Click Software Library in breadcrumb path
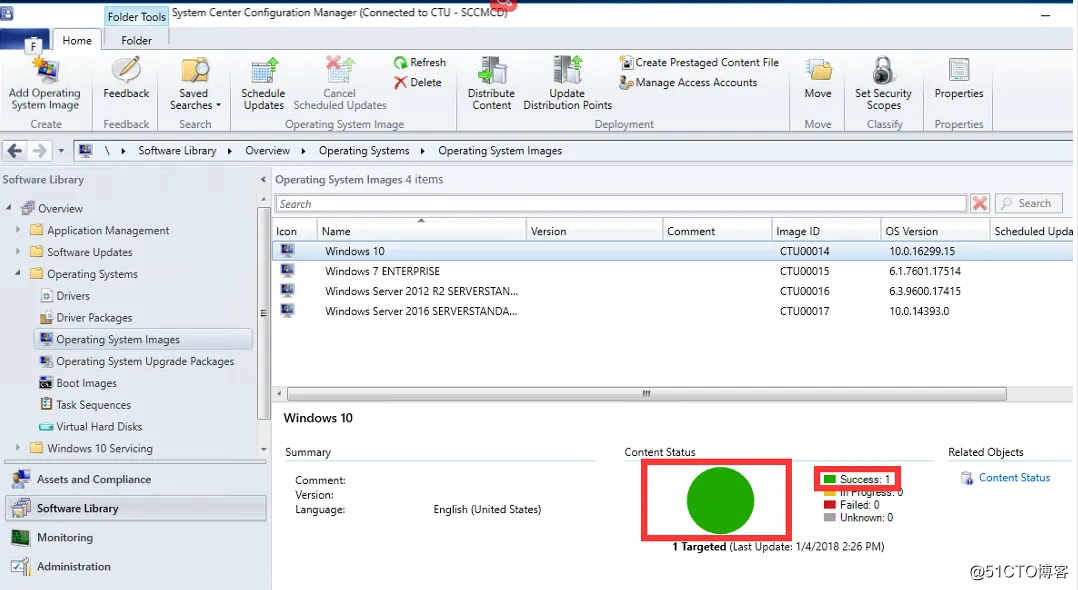Viewport: 1078px width, 590px height. pos(177,151)
